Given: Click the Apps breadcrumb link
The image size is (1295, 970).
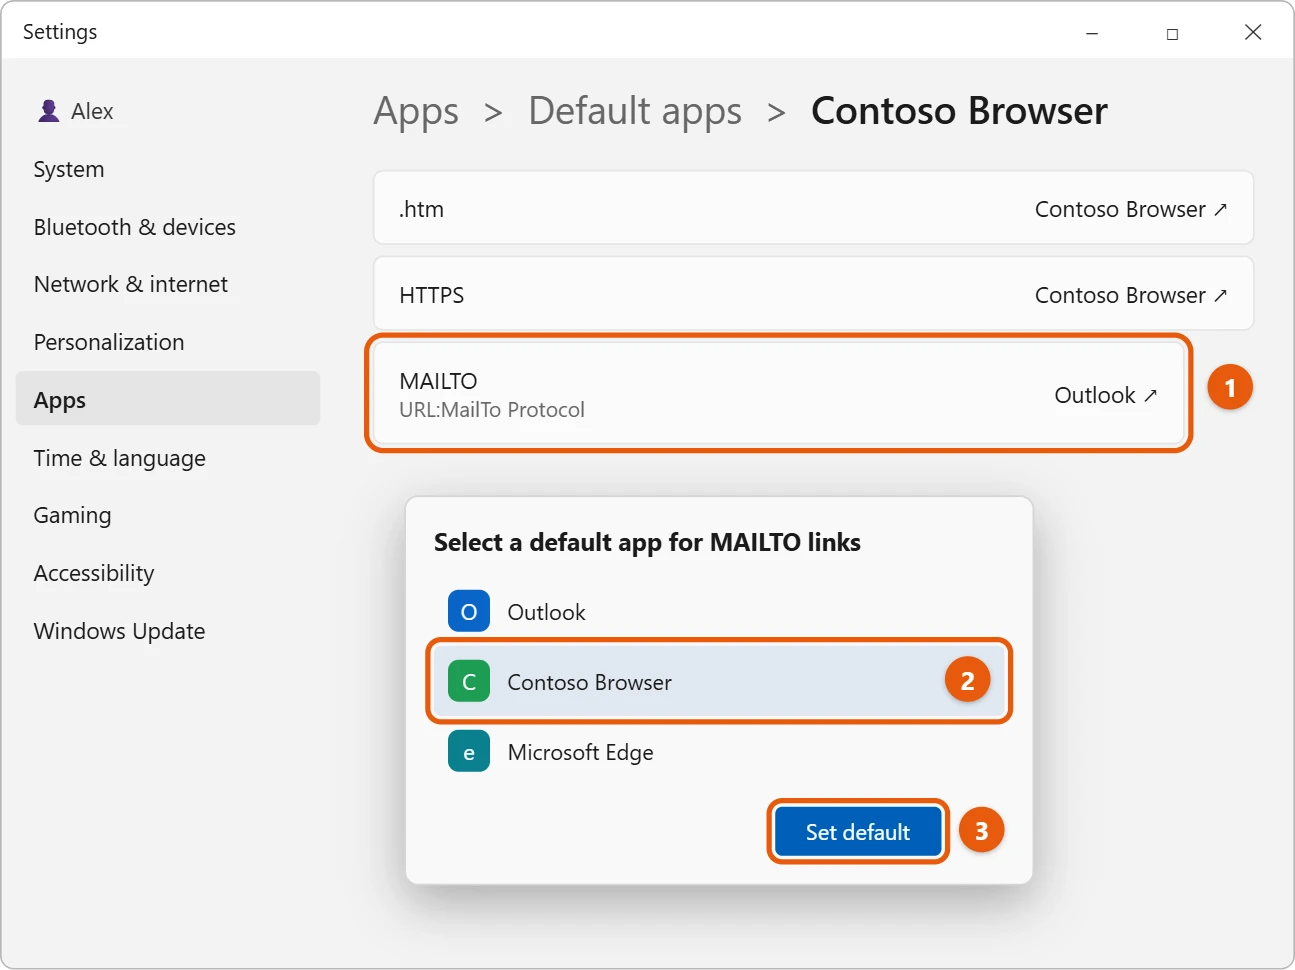Looking at the screenshot, I should point(416,111).
